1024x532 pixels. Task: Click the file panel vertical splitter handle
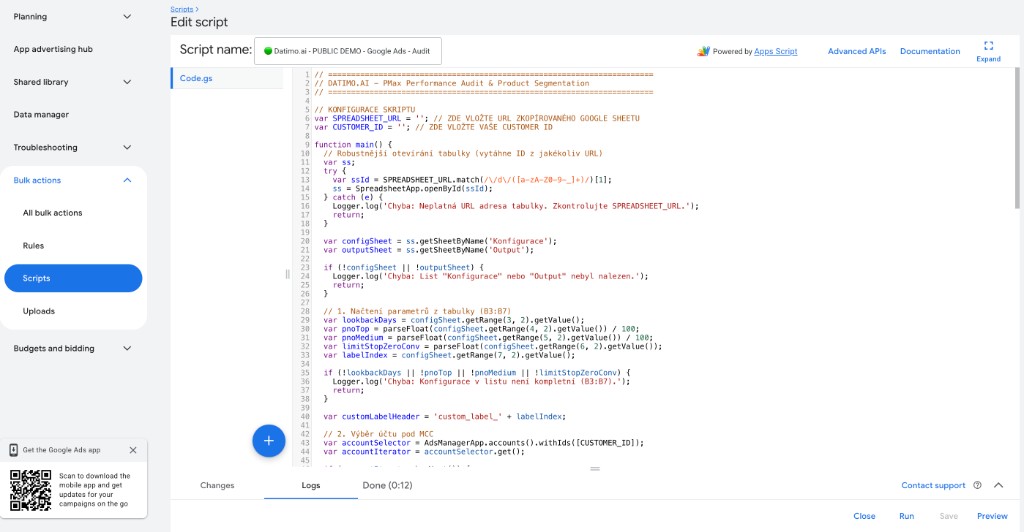tap(287, 274)
